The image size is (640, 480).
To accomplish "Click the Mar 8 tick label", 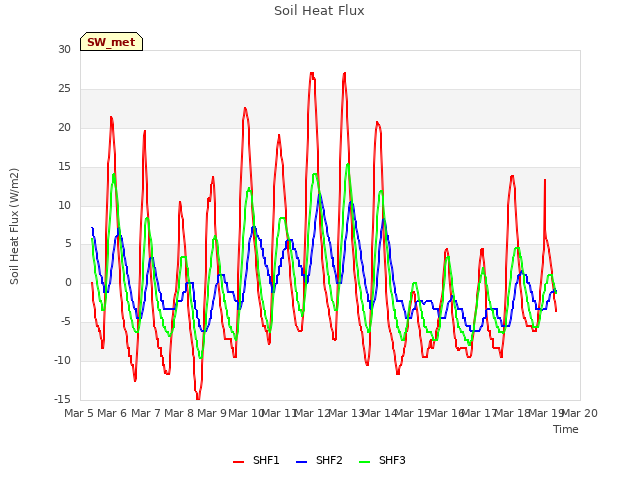I will point(179,413).
